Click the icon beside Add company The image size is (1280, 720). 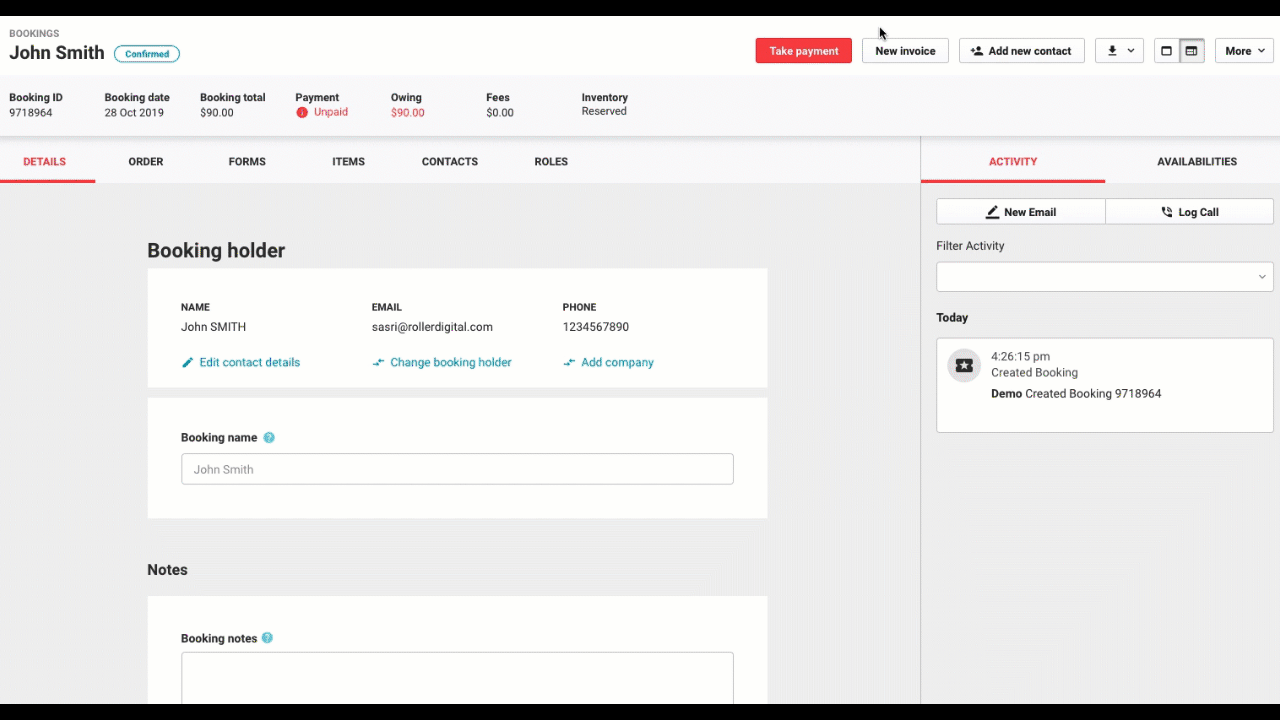[569, 362]
